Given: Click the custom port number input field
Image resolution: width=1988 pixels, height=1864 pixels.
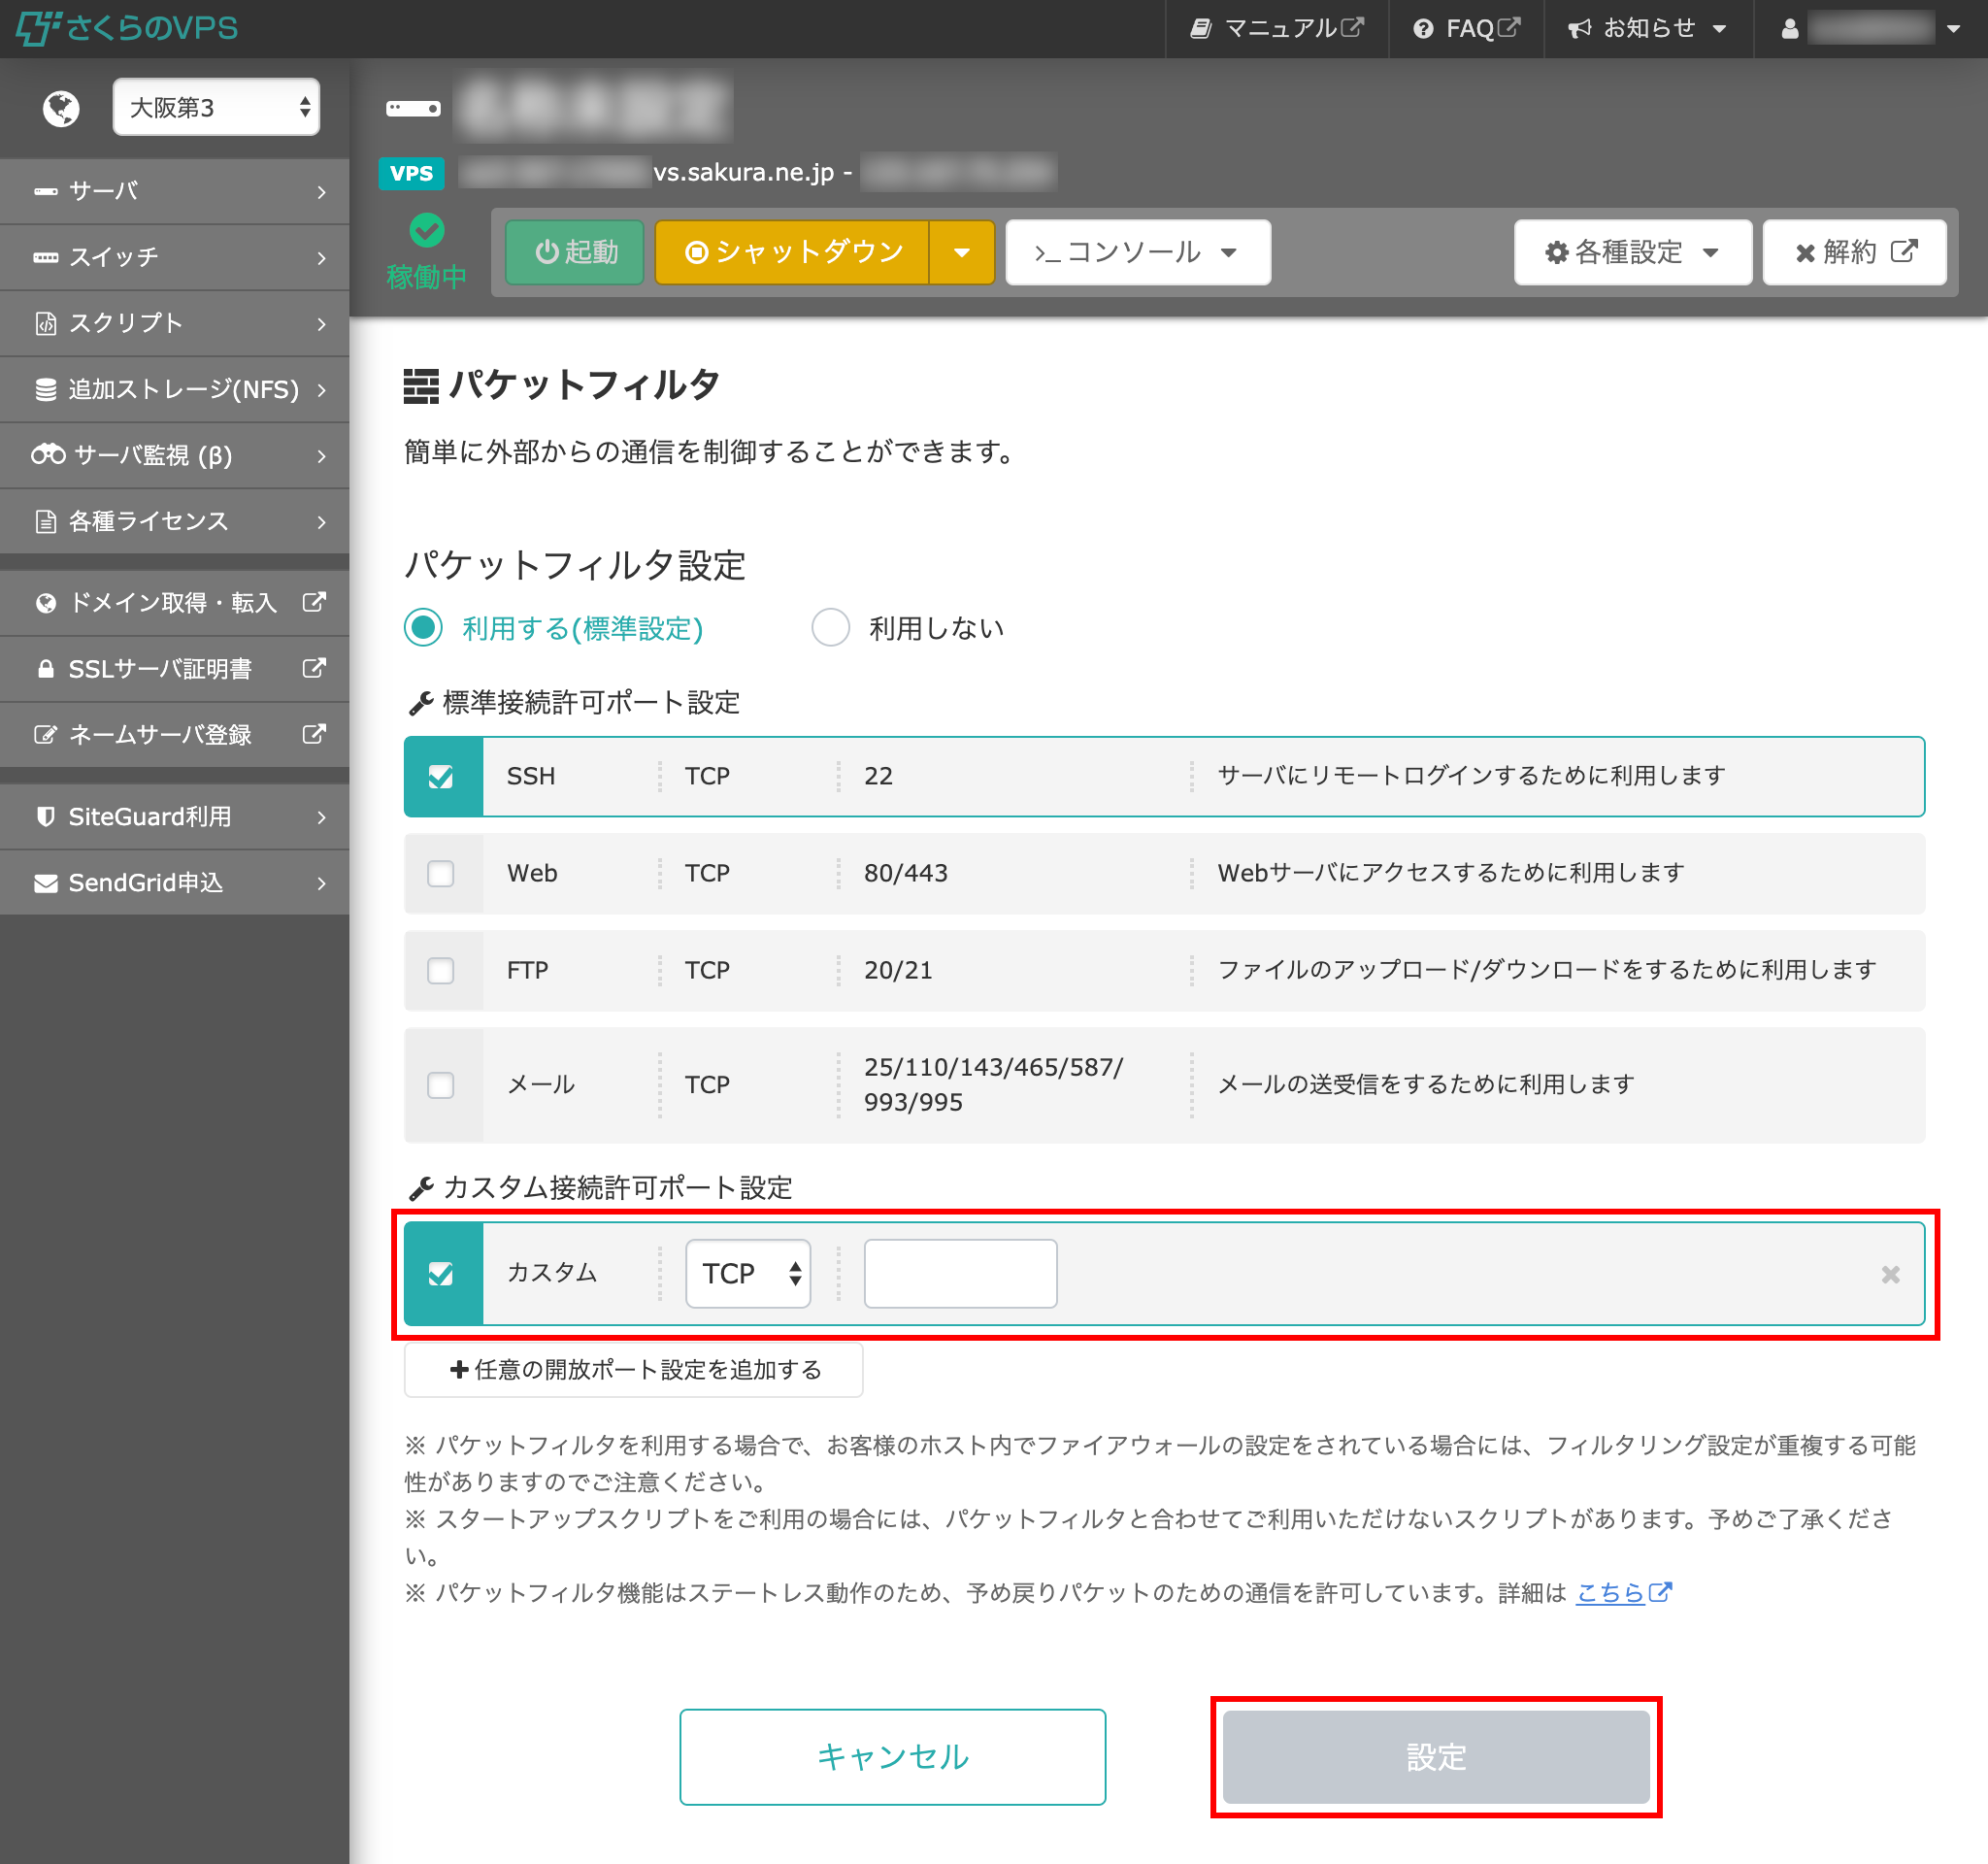Looking at the screenshot, I should point(959,1273).
